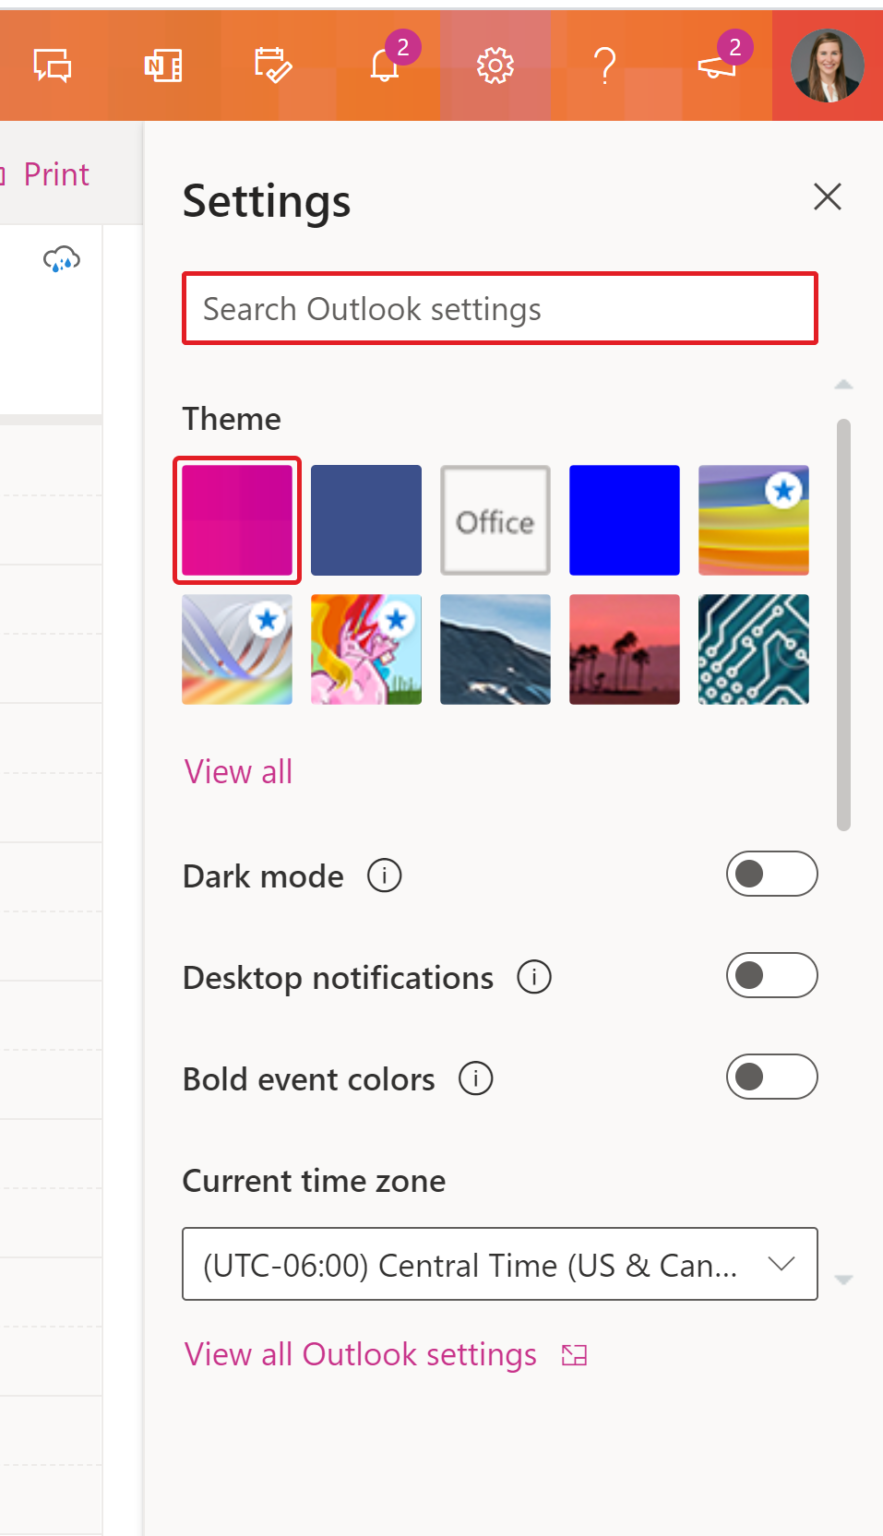
Task: Open the OneNote icon
Action: 162,65
